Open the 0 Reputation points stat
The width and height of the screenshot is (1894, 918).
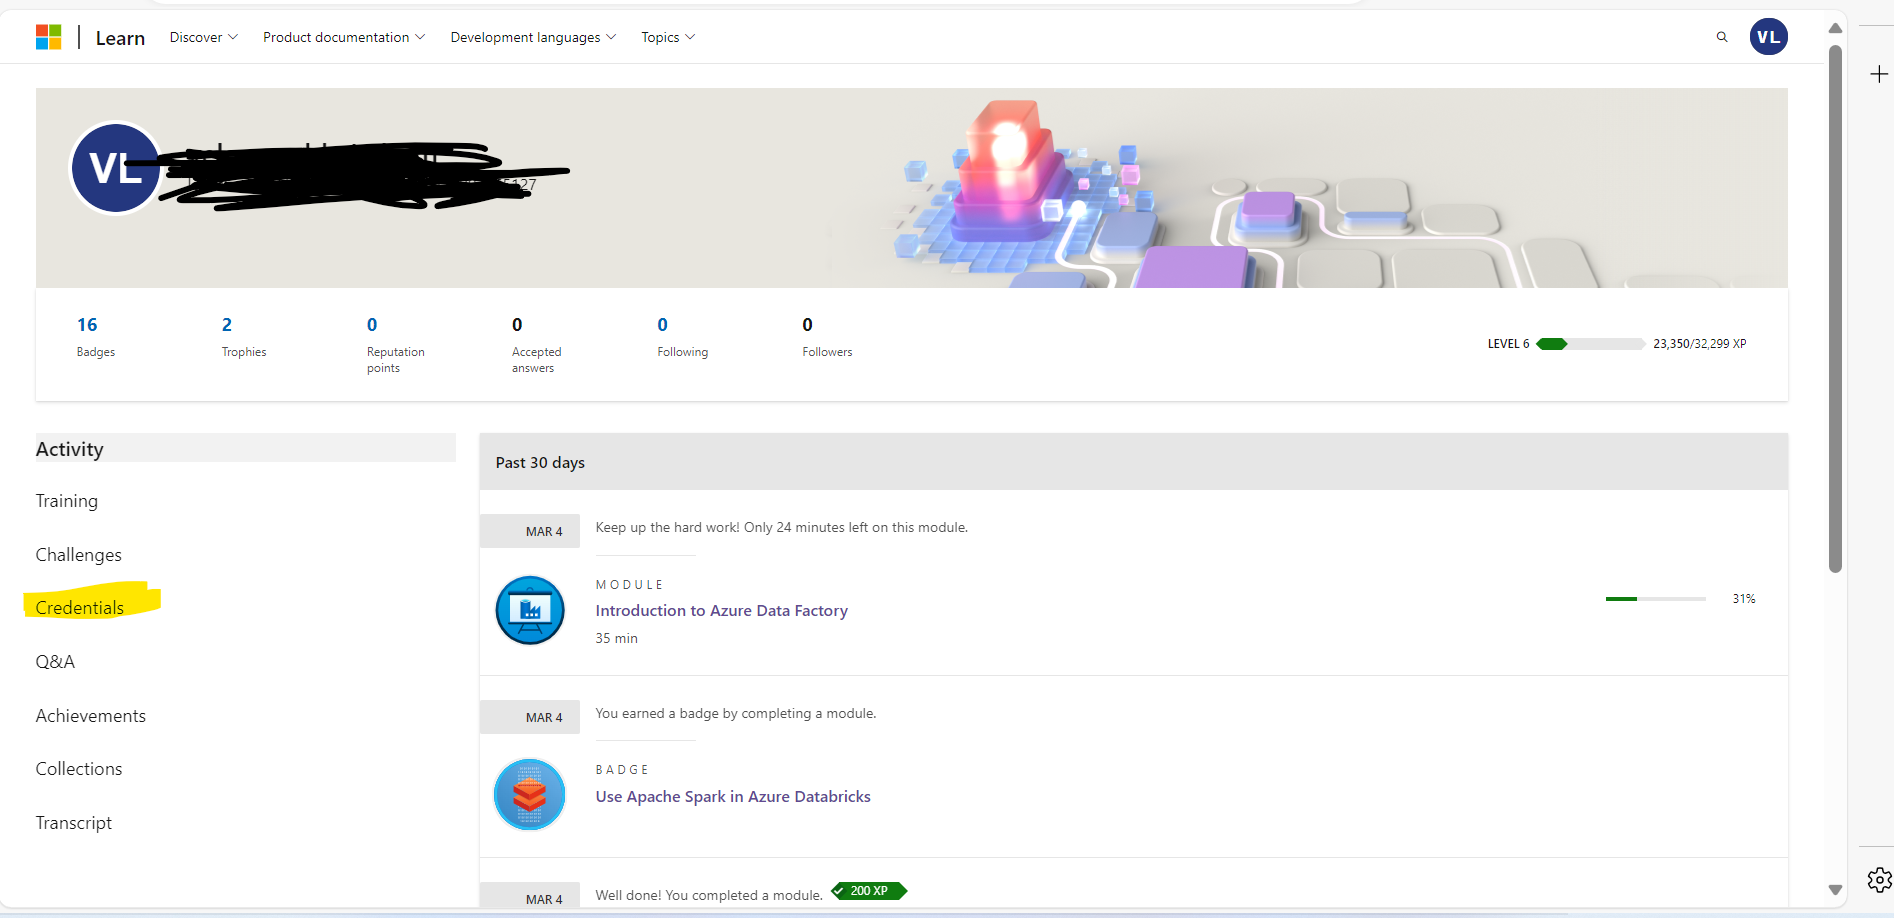[396, 345]
